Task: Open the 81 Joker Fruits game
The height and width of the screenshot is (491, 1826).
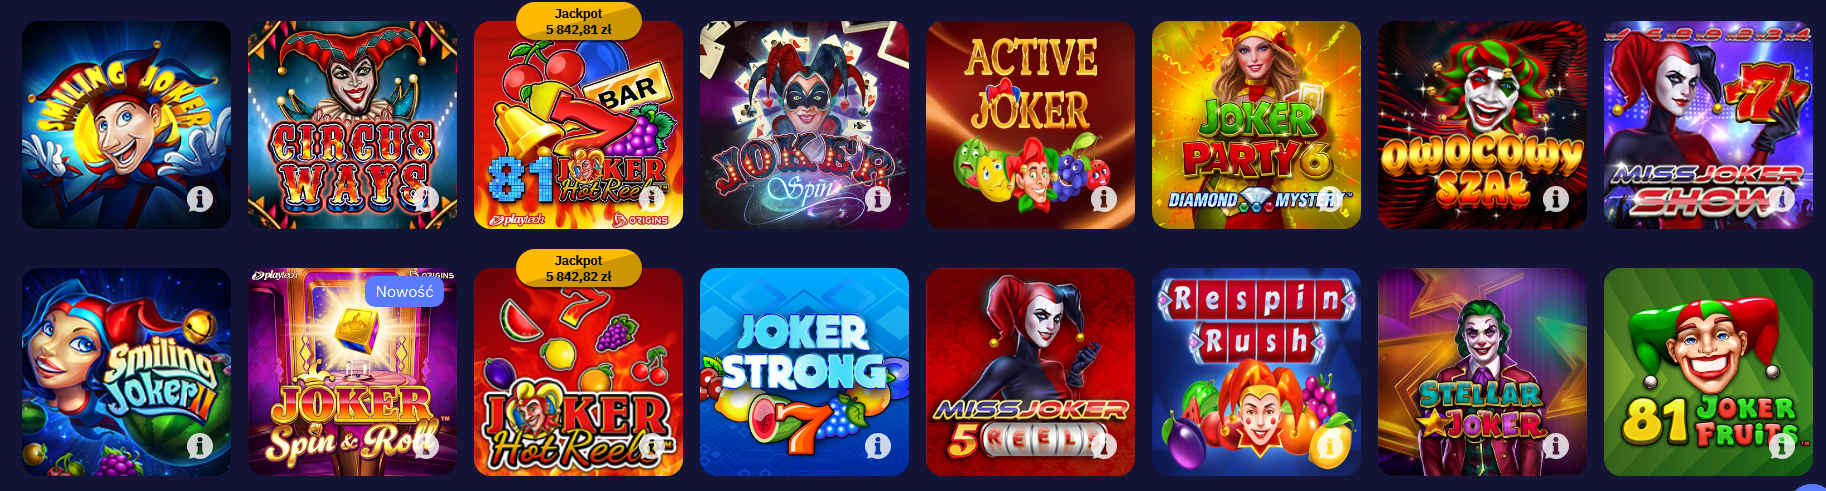Action: pos(1708,372)
